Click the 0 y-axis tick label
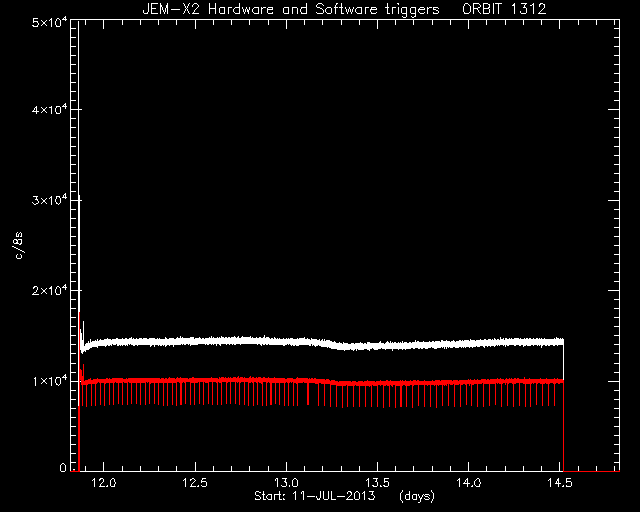 [x=62, y=468]
